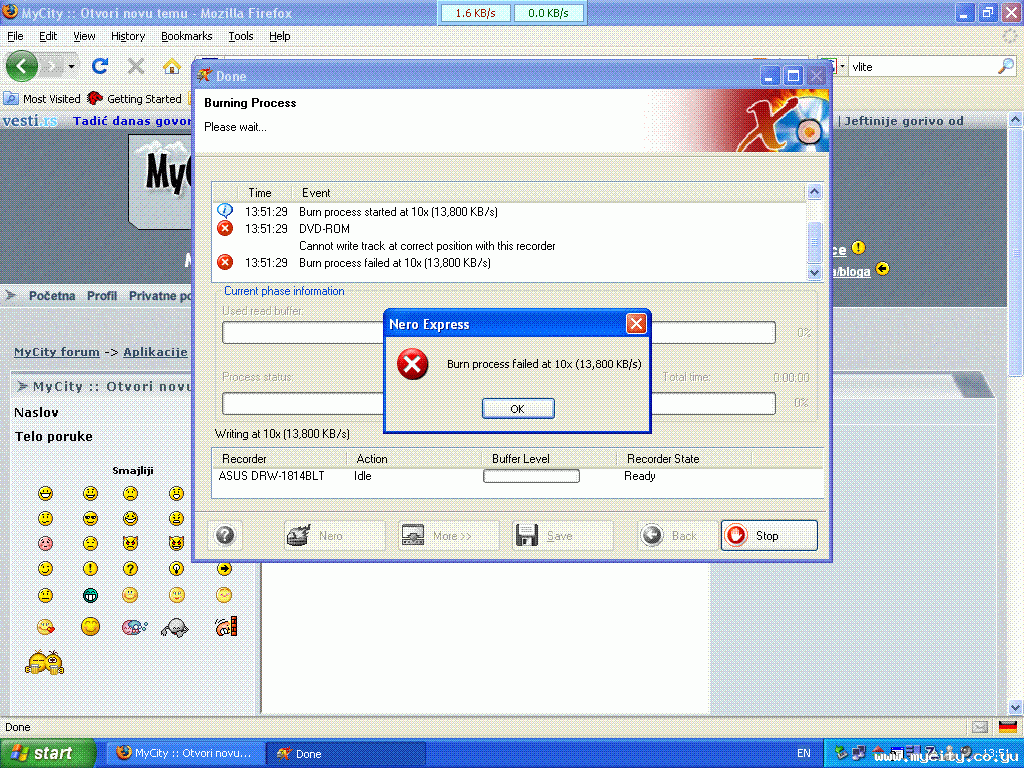Insert the two smileys toasting beer
The image size is (1024, 768).
click(x=44, y=662)
